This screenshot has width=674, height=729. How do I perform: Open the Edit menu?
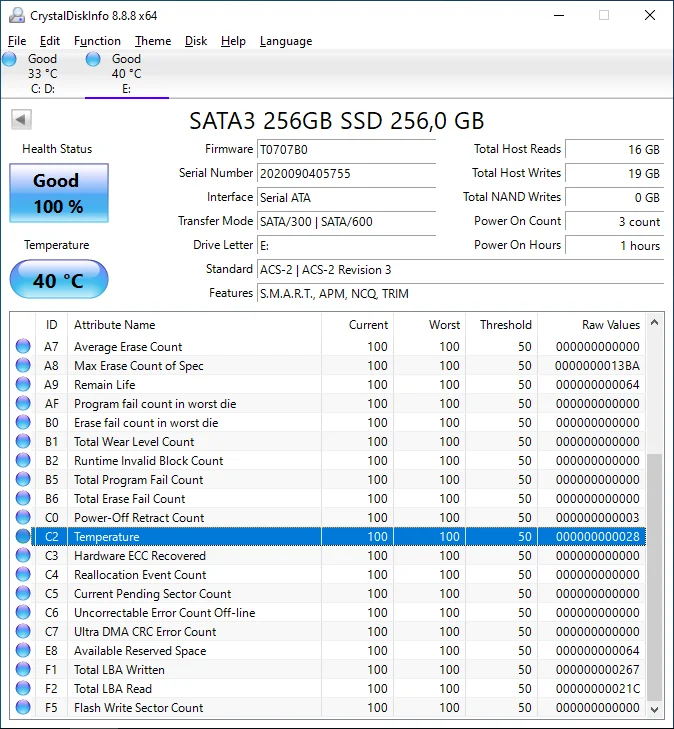[50, 41]
